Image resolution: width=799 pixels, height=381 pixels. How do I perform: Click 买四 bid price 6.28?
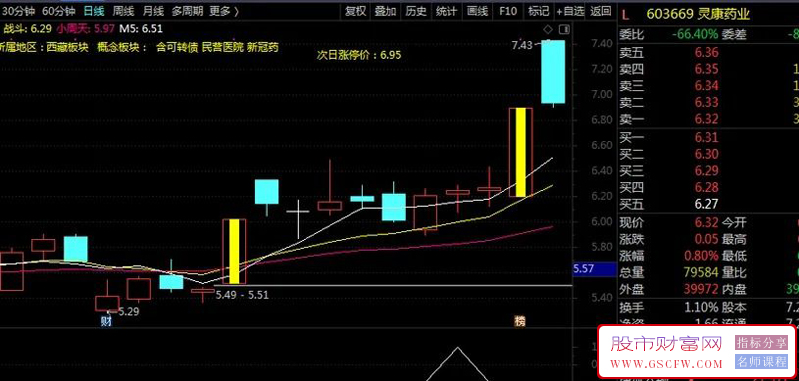[x=706, y=187]
